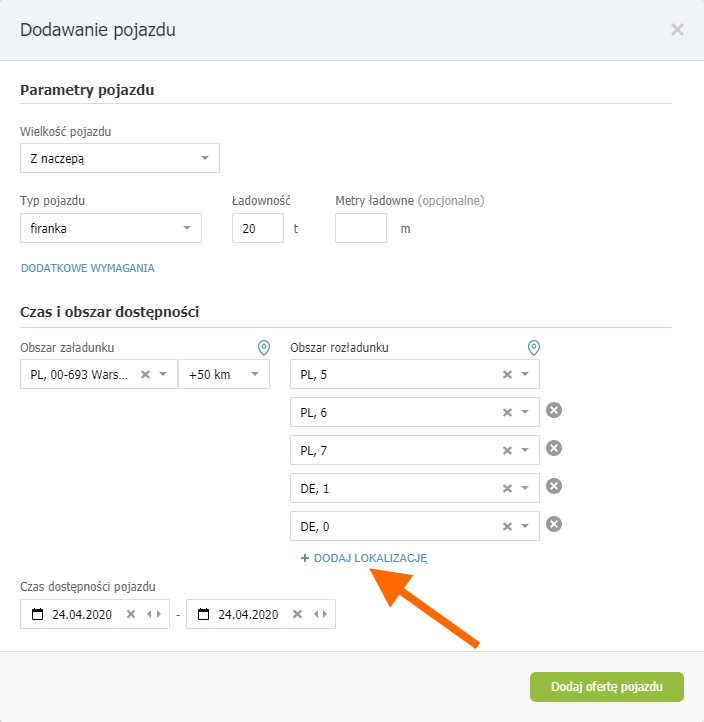The image size is (704, 722).
Task: Expand the Typ pojazdu firanka dropdown
Action: click(186, 228)
